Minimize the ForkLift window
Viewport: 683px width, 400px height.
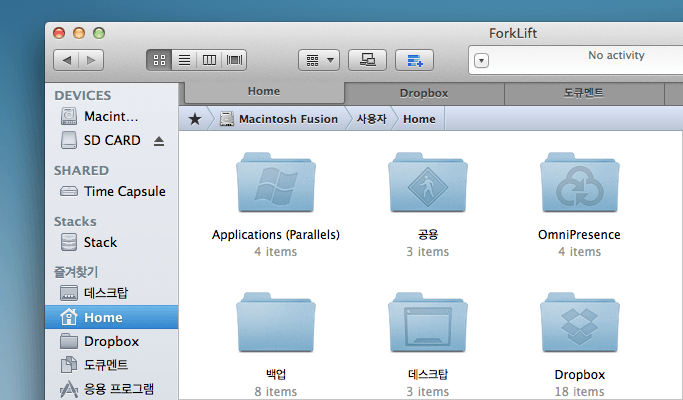[x=79, y=33]
